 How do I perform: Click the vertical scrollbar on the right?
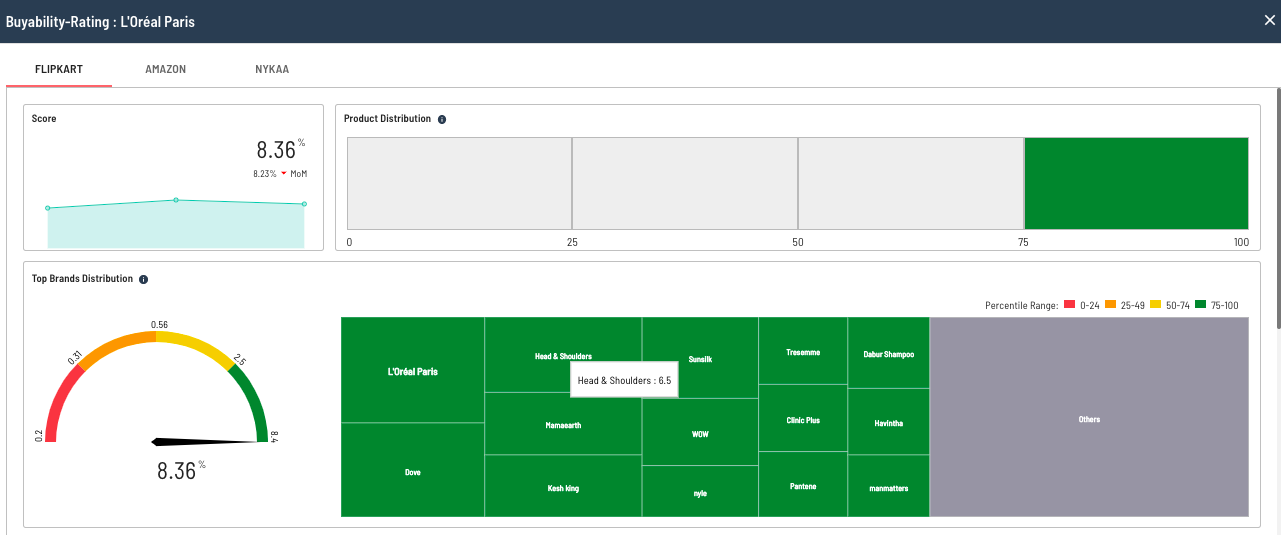pyautogui.click(x=1277, y=208)
